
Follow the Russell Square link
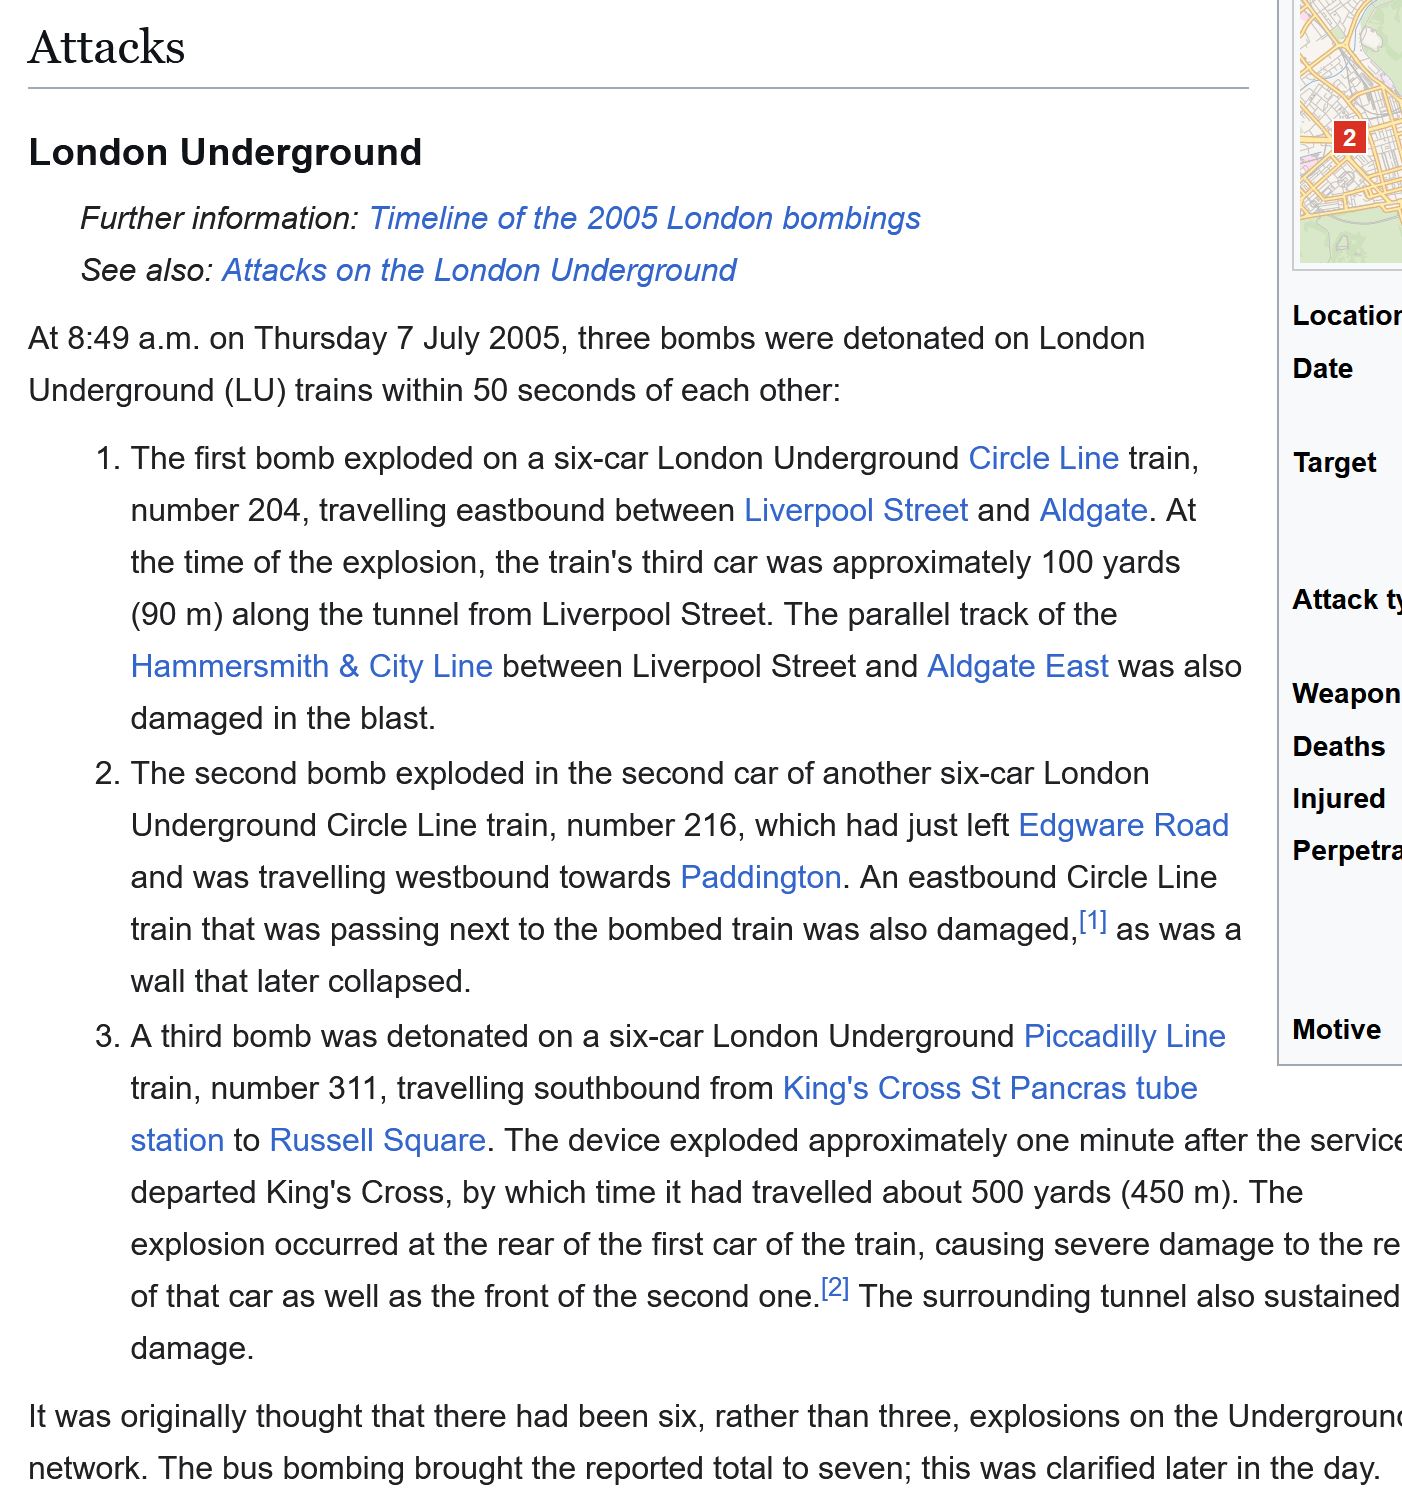coord(378,1140)
